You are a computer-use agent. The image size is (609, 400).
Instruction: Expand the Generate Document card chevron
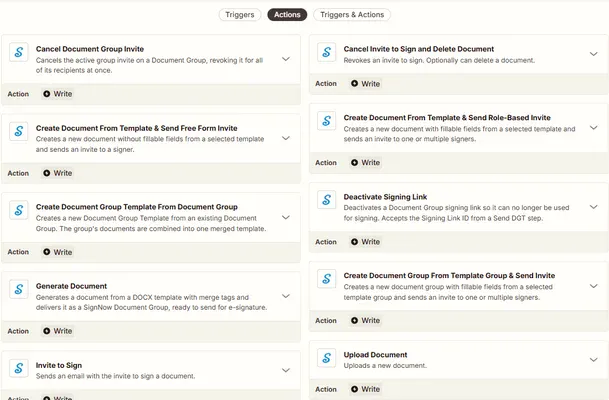[x=286, y=296]
